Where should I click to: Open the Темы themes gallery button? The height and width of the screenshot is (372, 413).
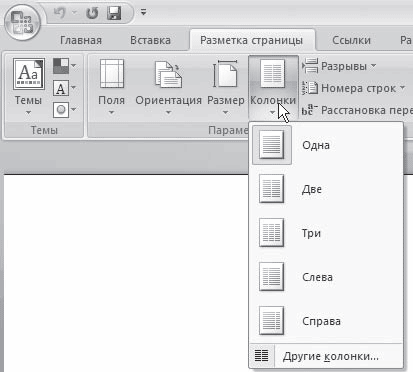28,87
